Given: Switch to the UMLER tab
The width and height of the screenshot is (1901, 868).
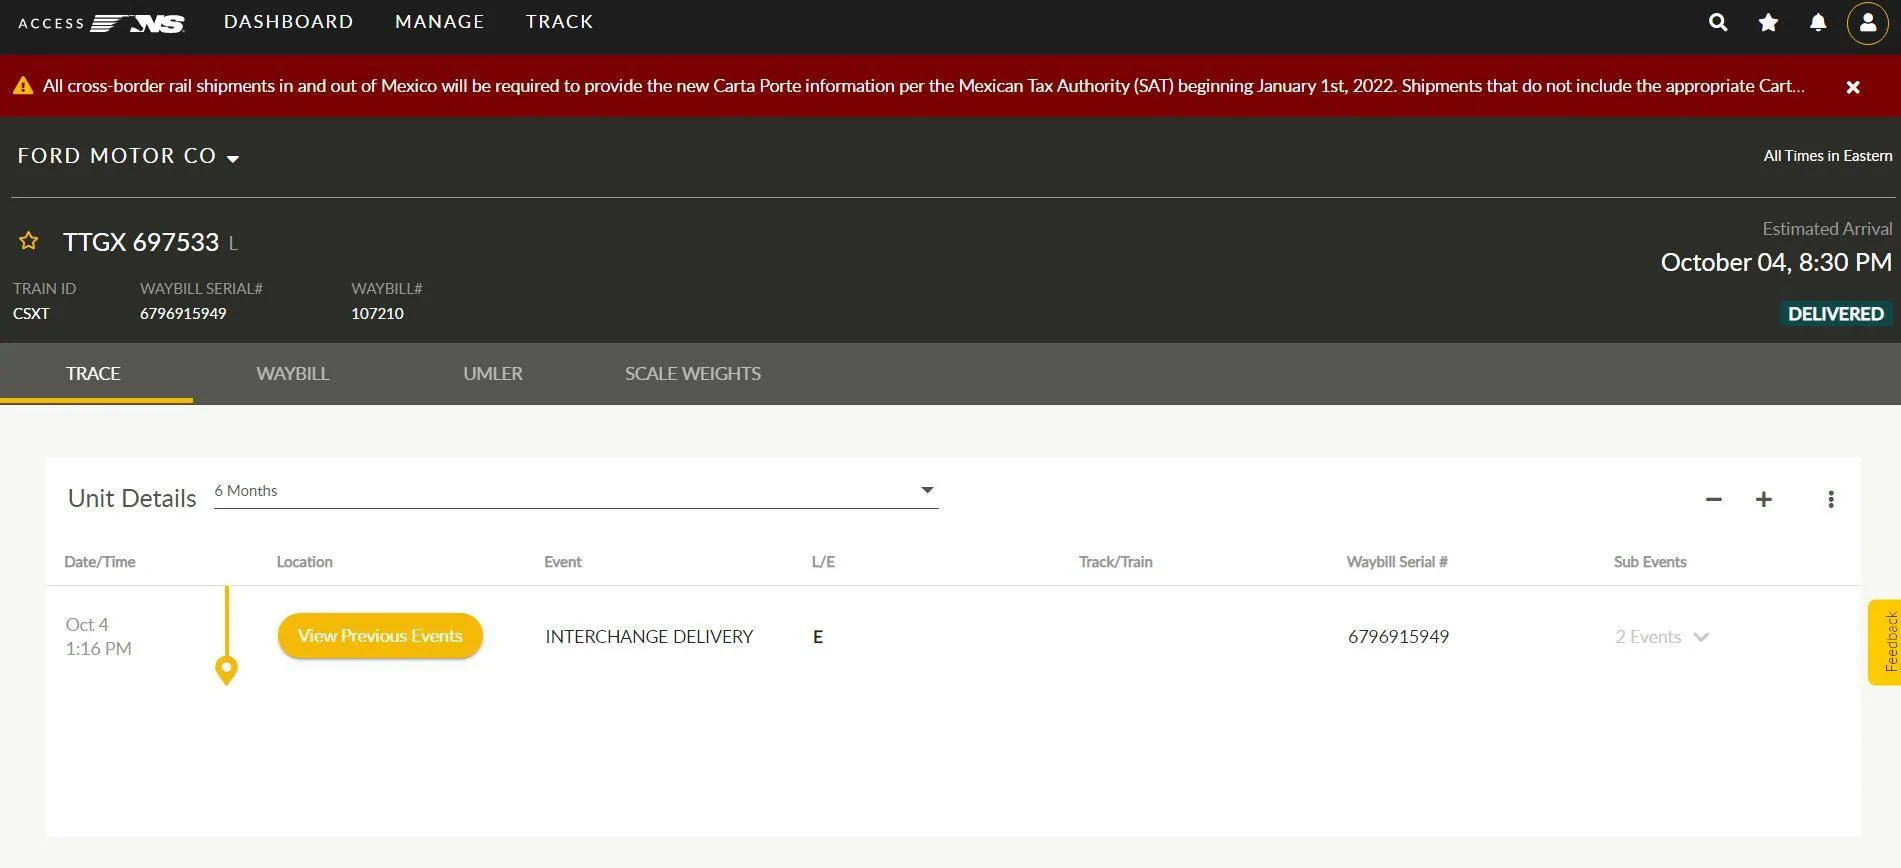Looking at the screenshot, I should pos(493,374).
